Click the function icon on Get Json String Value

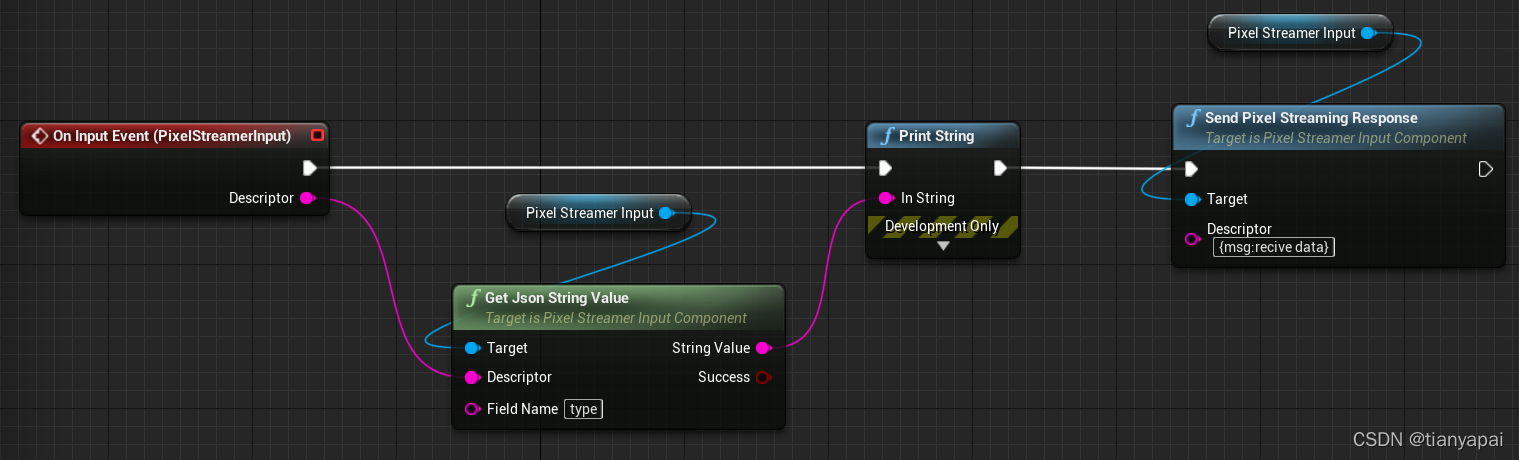tap(473, 298)
